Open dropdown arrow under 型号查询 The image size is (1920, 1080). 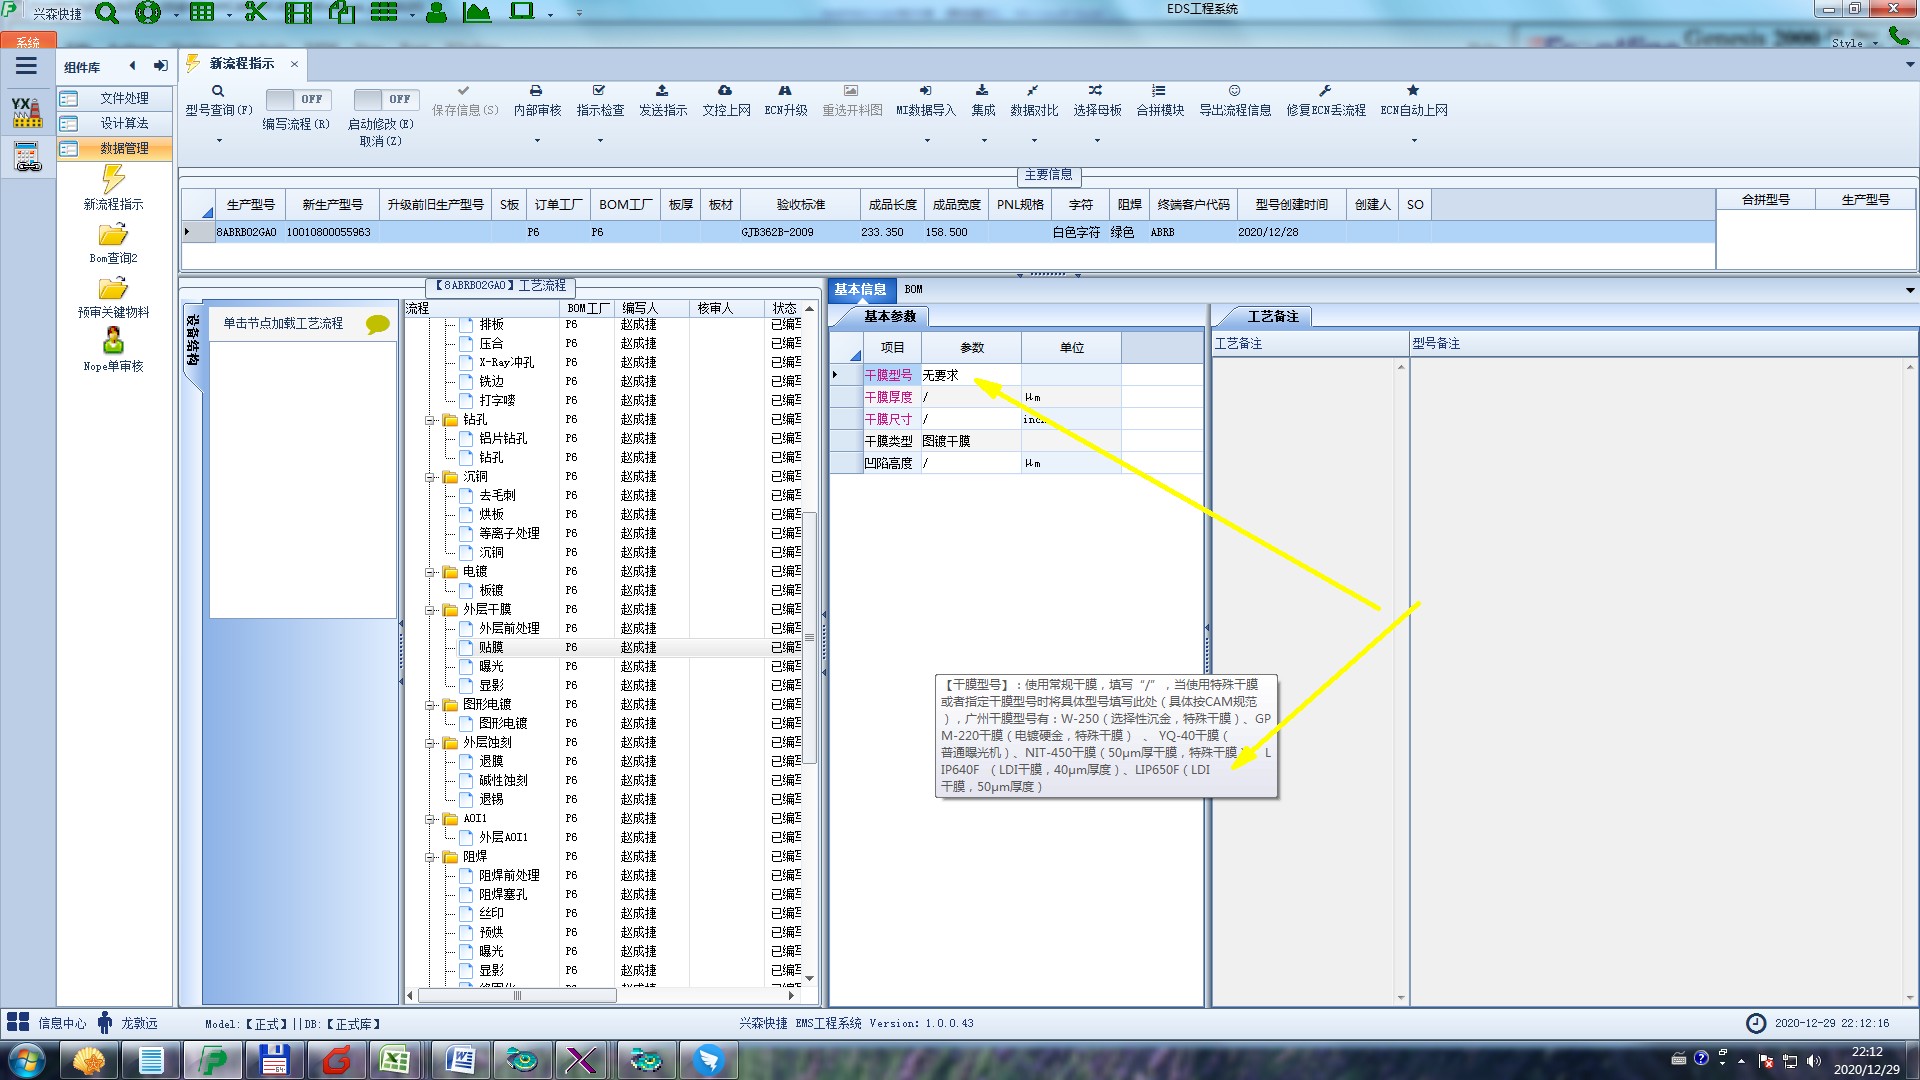coord(219,141)
